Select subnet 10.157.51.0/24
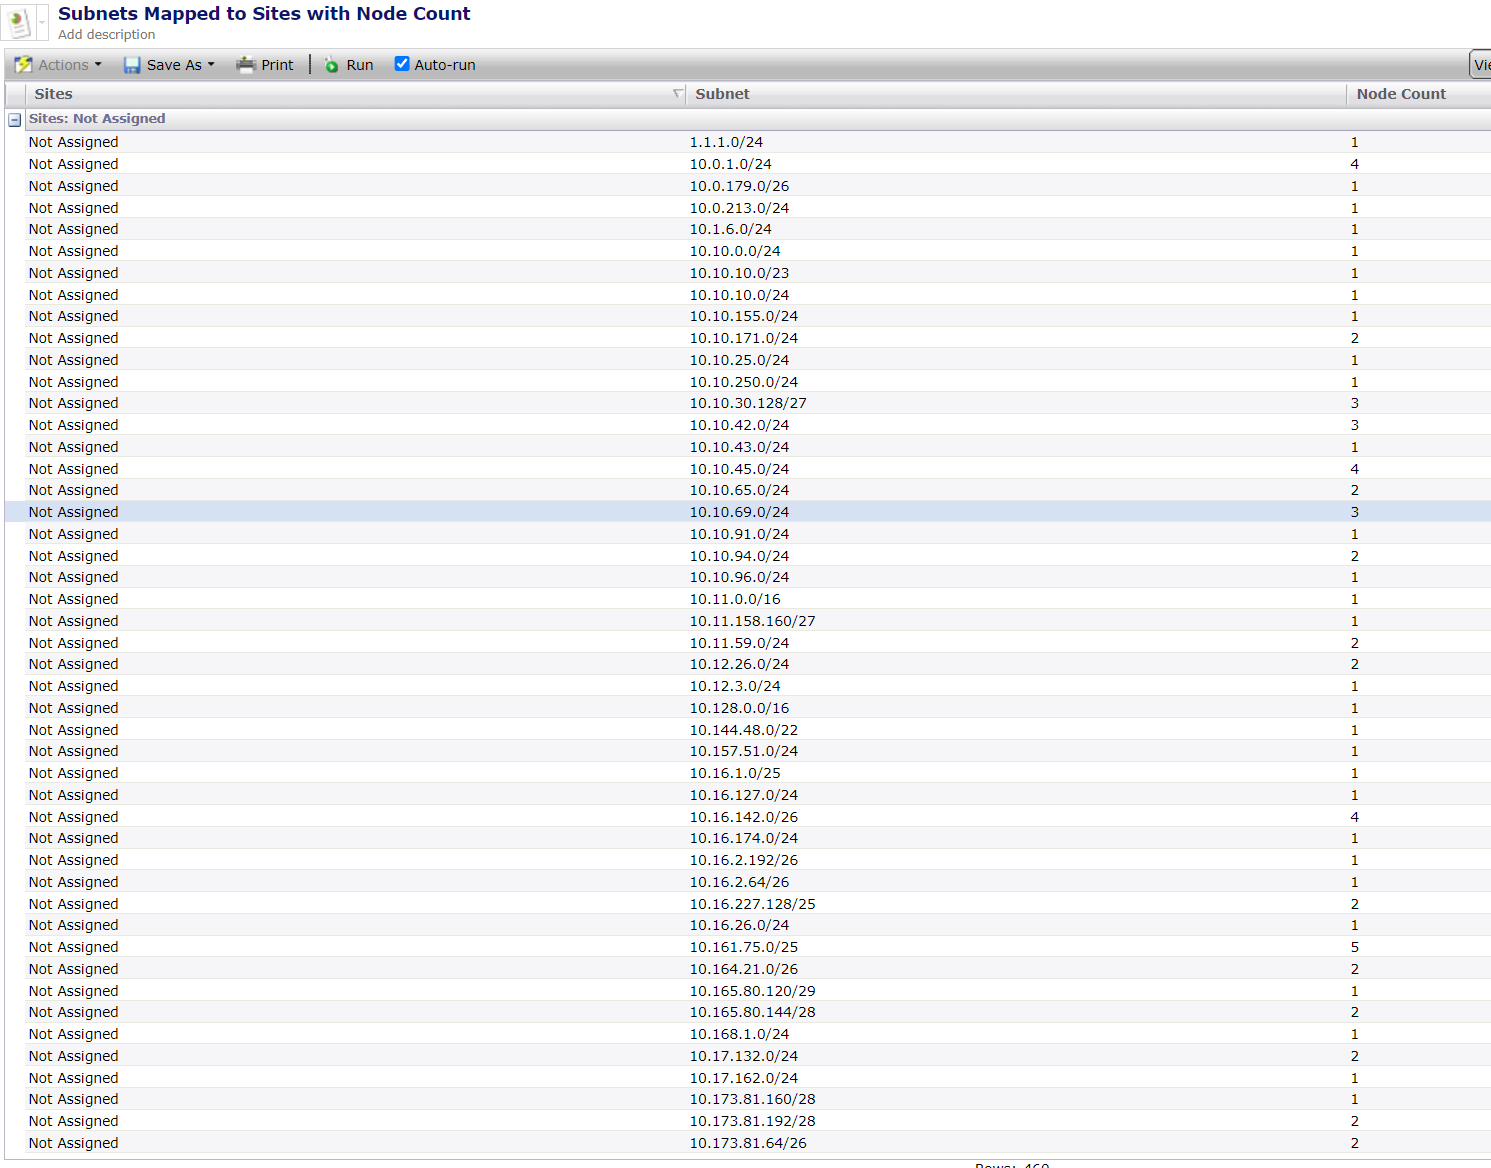This screenshot has width=1491, height=1168. click(744, 751)
